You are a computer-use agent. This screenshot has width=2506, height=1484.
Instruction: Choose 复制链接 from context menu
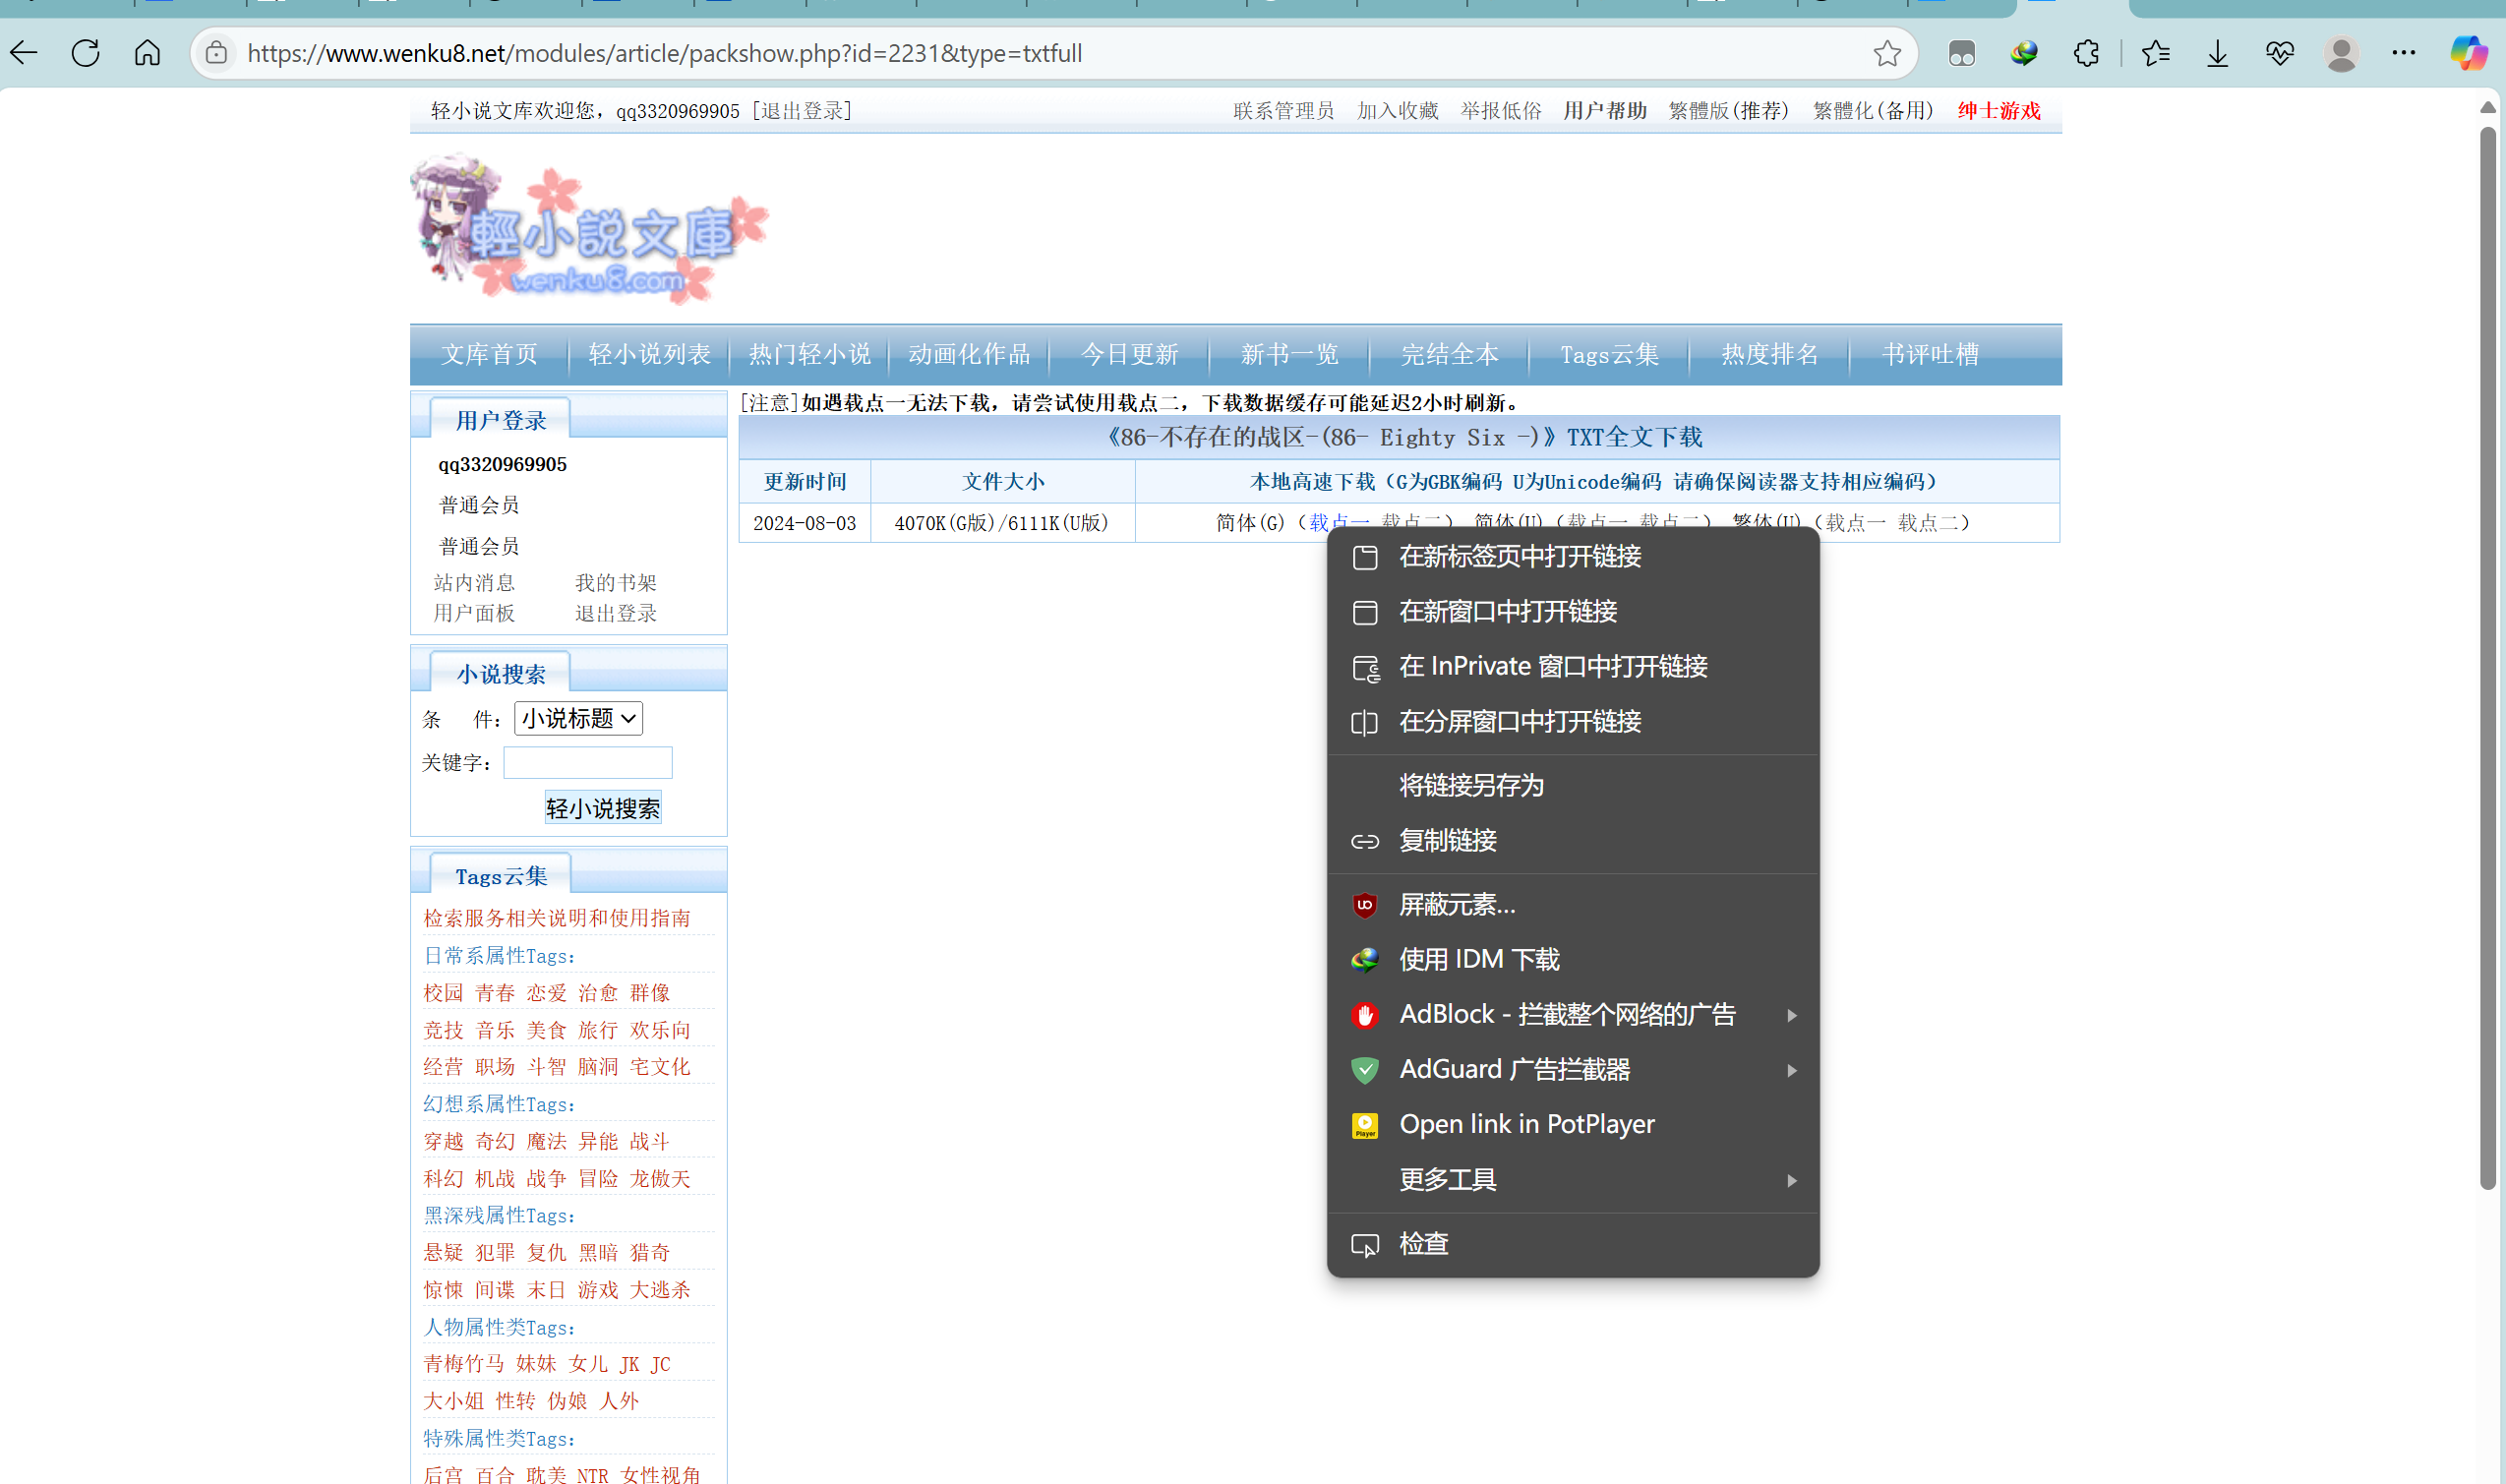click(1572, 840)
